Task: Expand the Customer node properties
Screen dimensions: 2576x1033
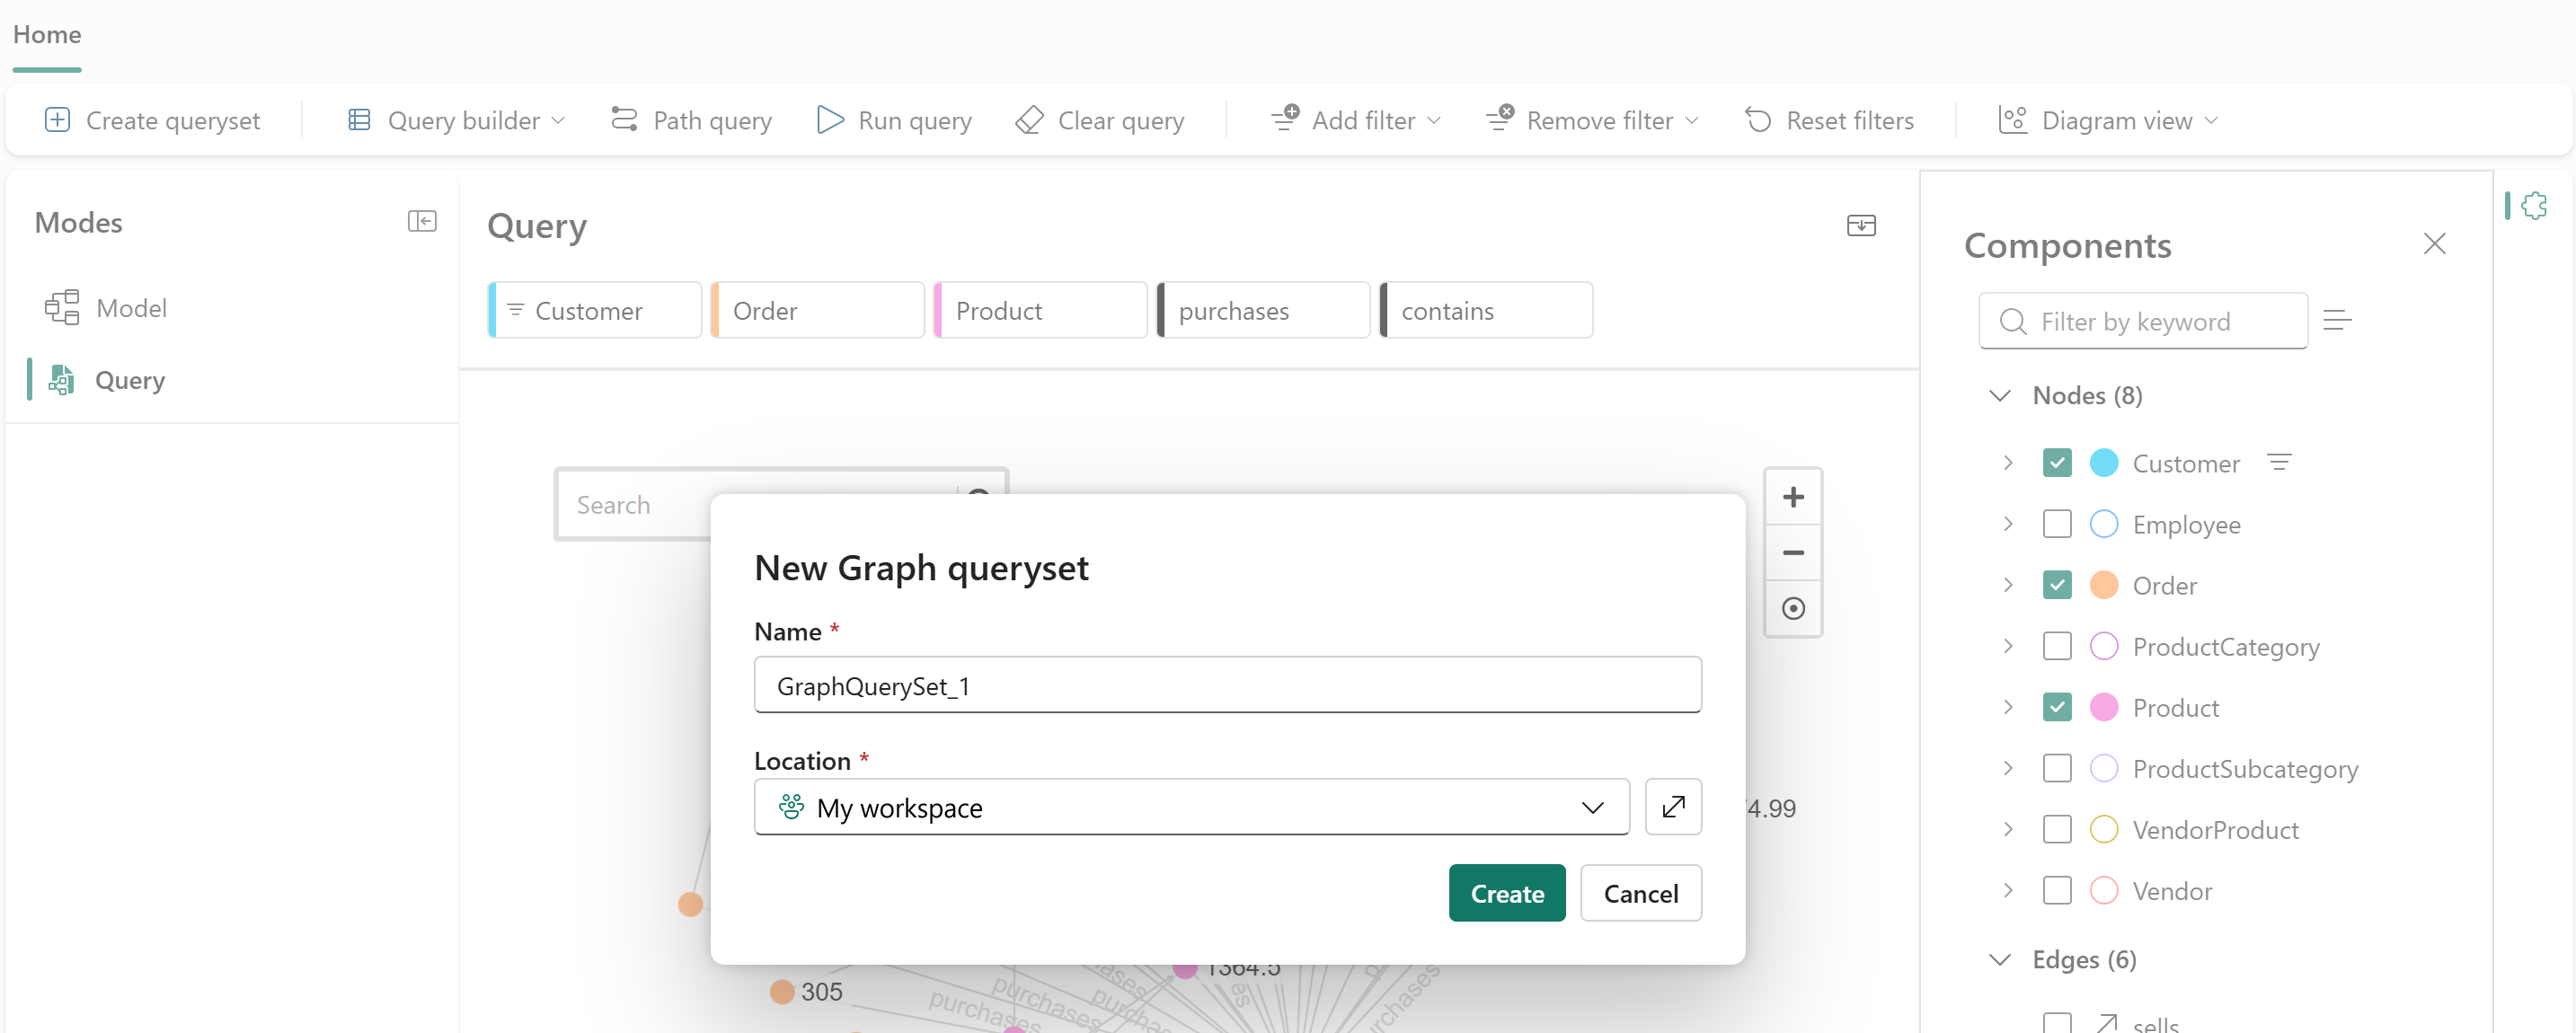Action: (2007, 463)
